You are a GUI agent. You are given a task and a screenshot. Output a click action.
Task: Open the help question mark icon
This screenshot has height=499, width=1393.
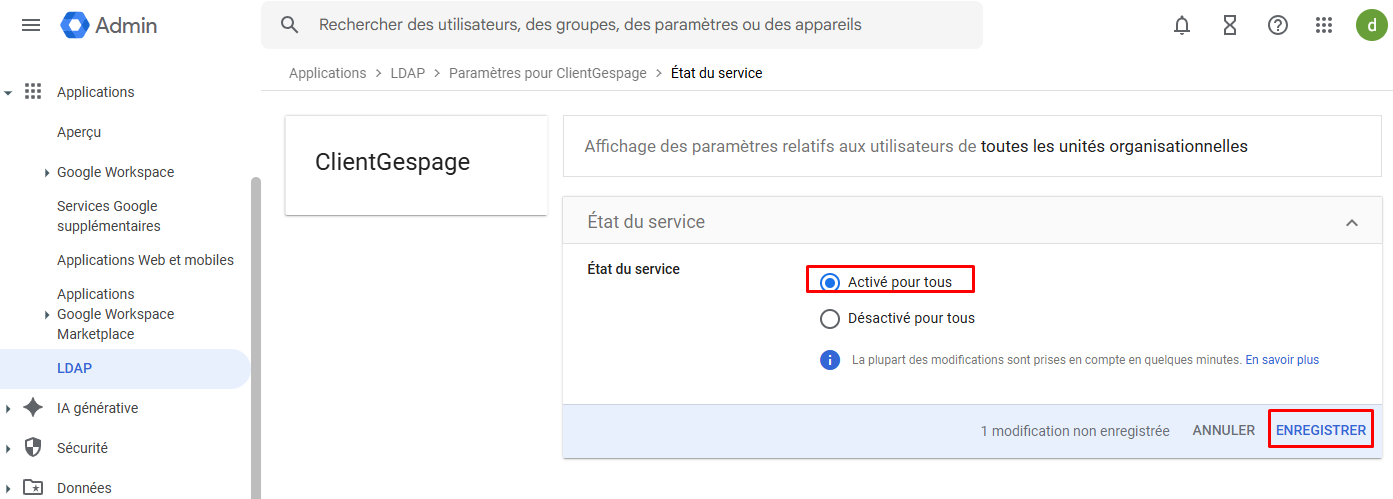point(1278,25)
